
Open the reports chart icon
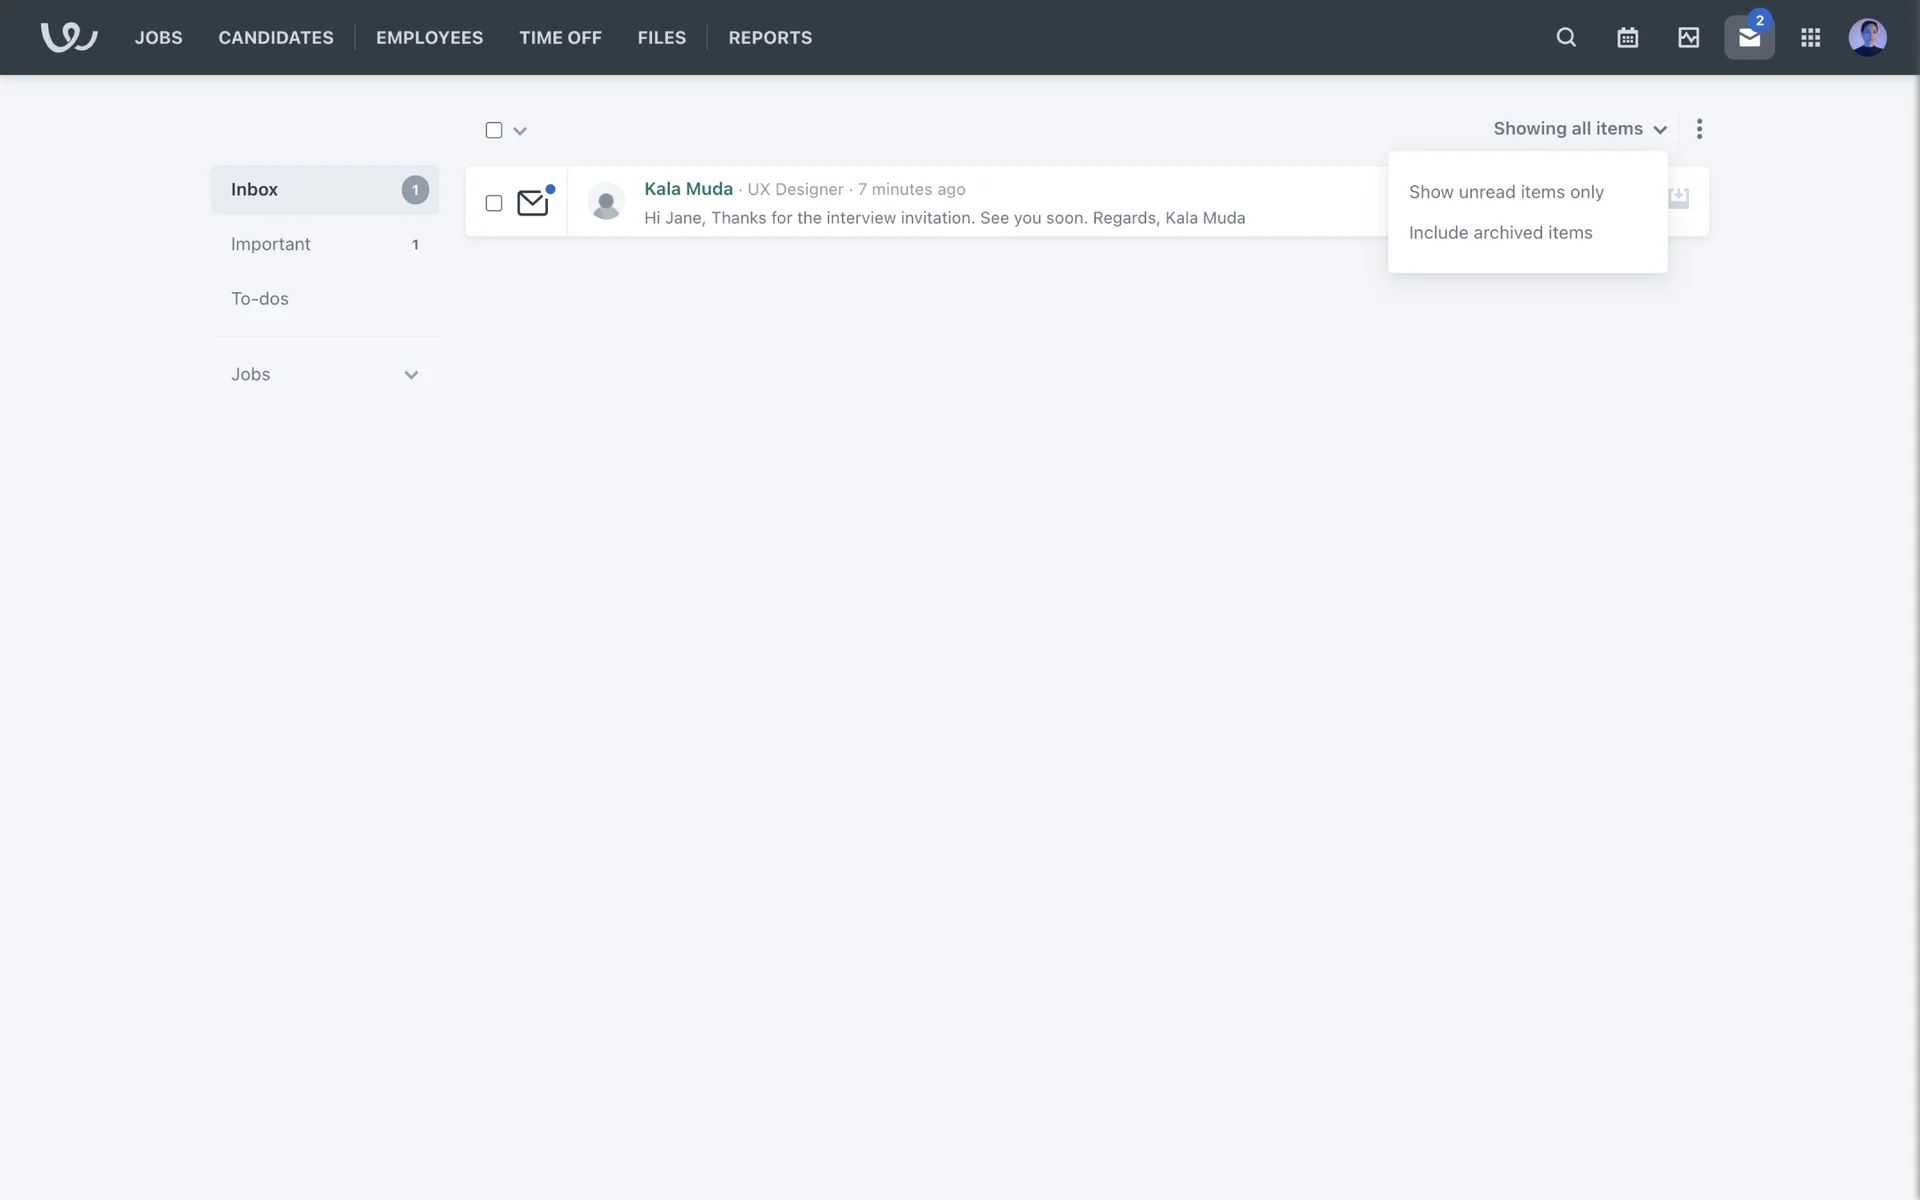pos(1688,37)
